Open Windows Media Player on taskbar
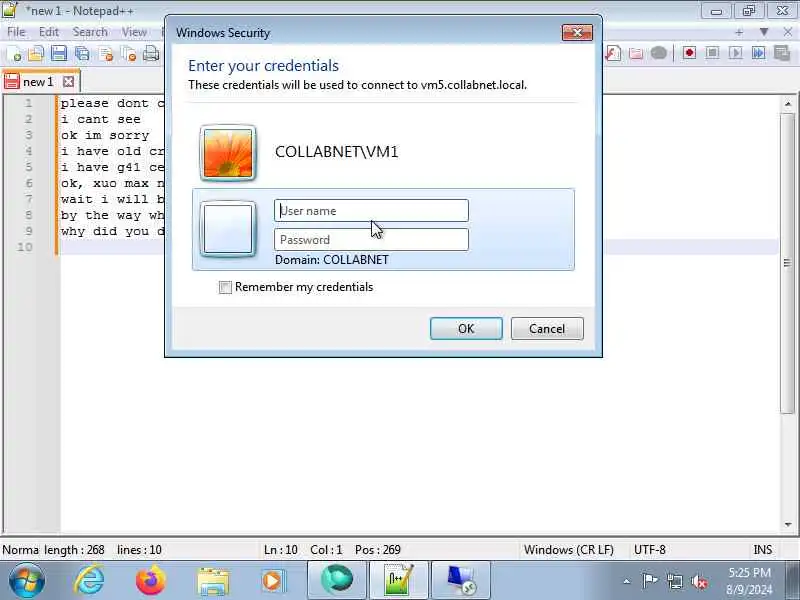Viewport: 800px width, 600px height. pos(273,581)
